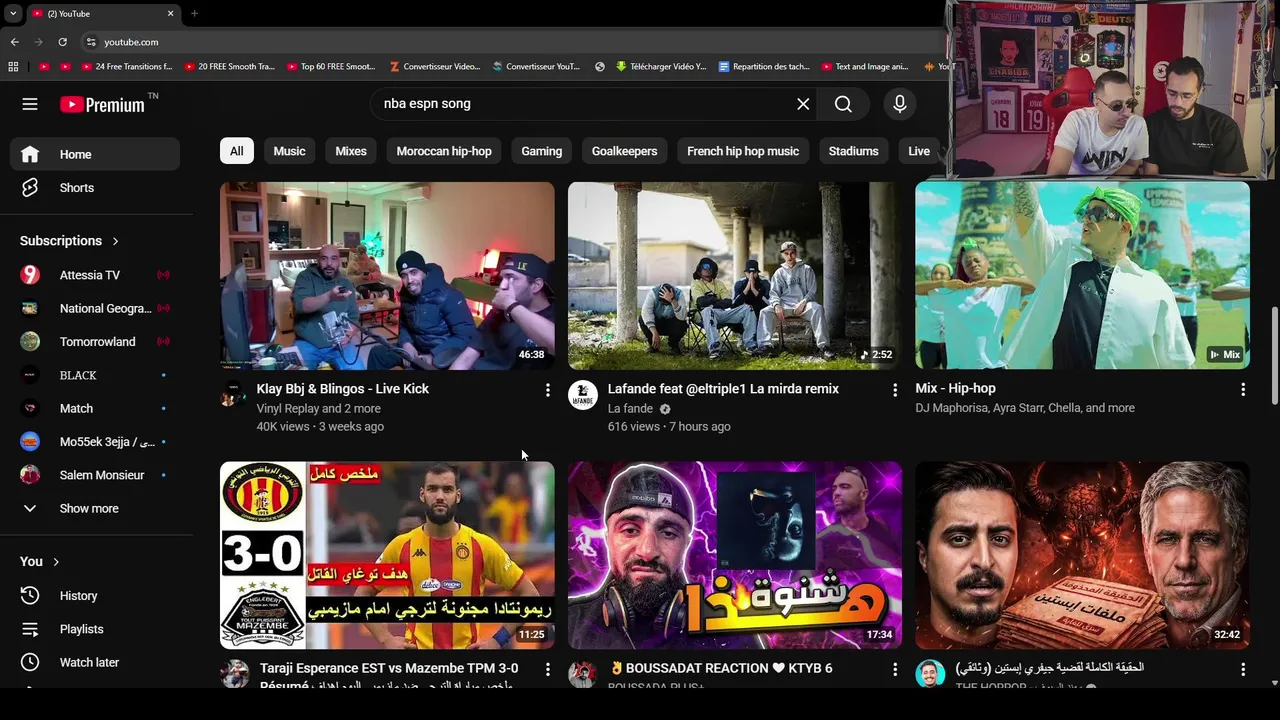Open 24 Free Transitions bookmark
1280x720 pixels.
pos(126,67)
